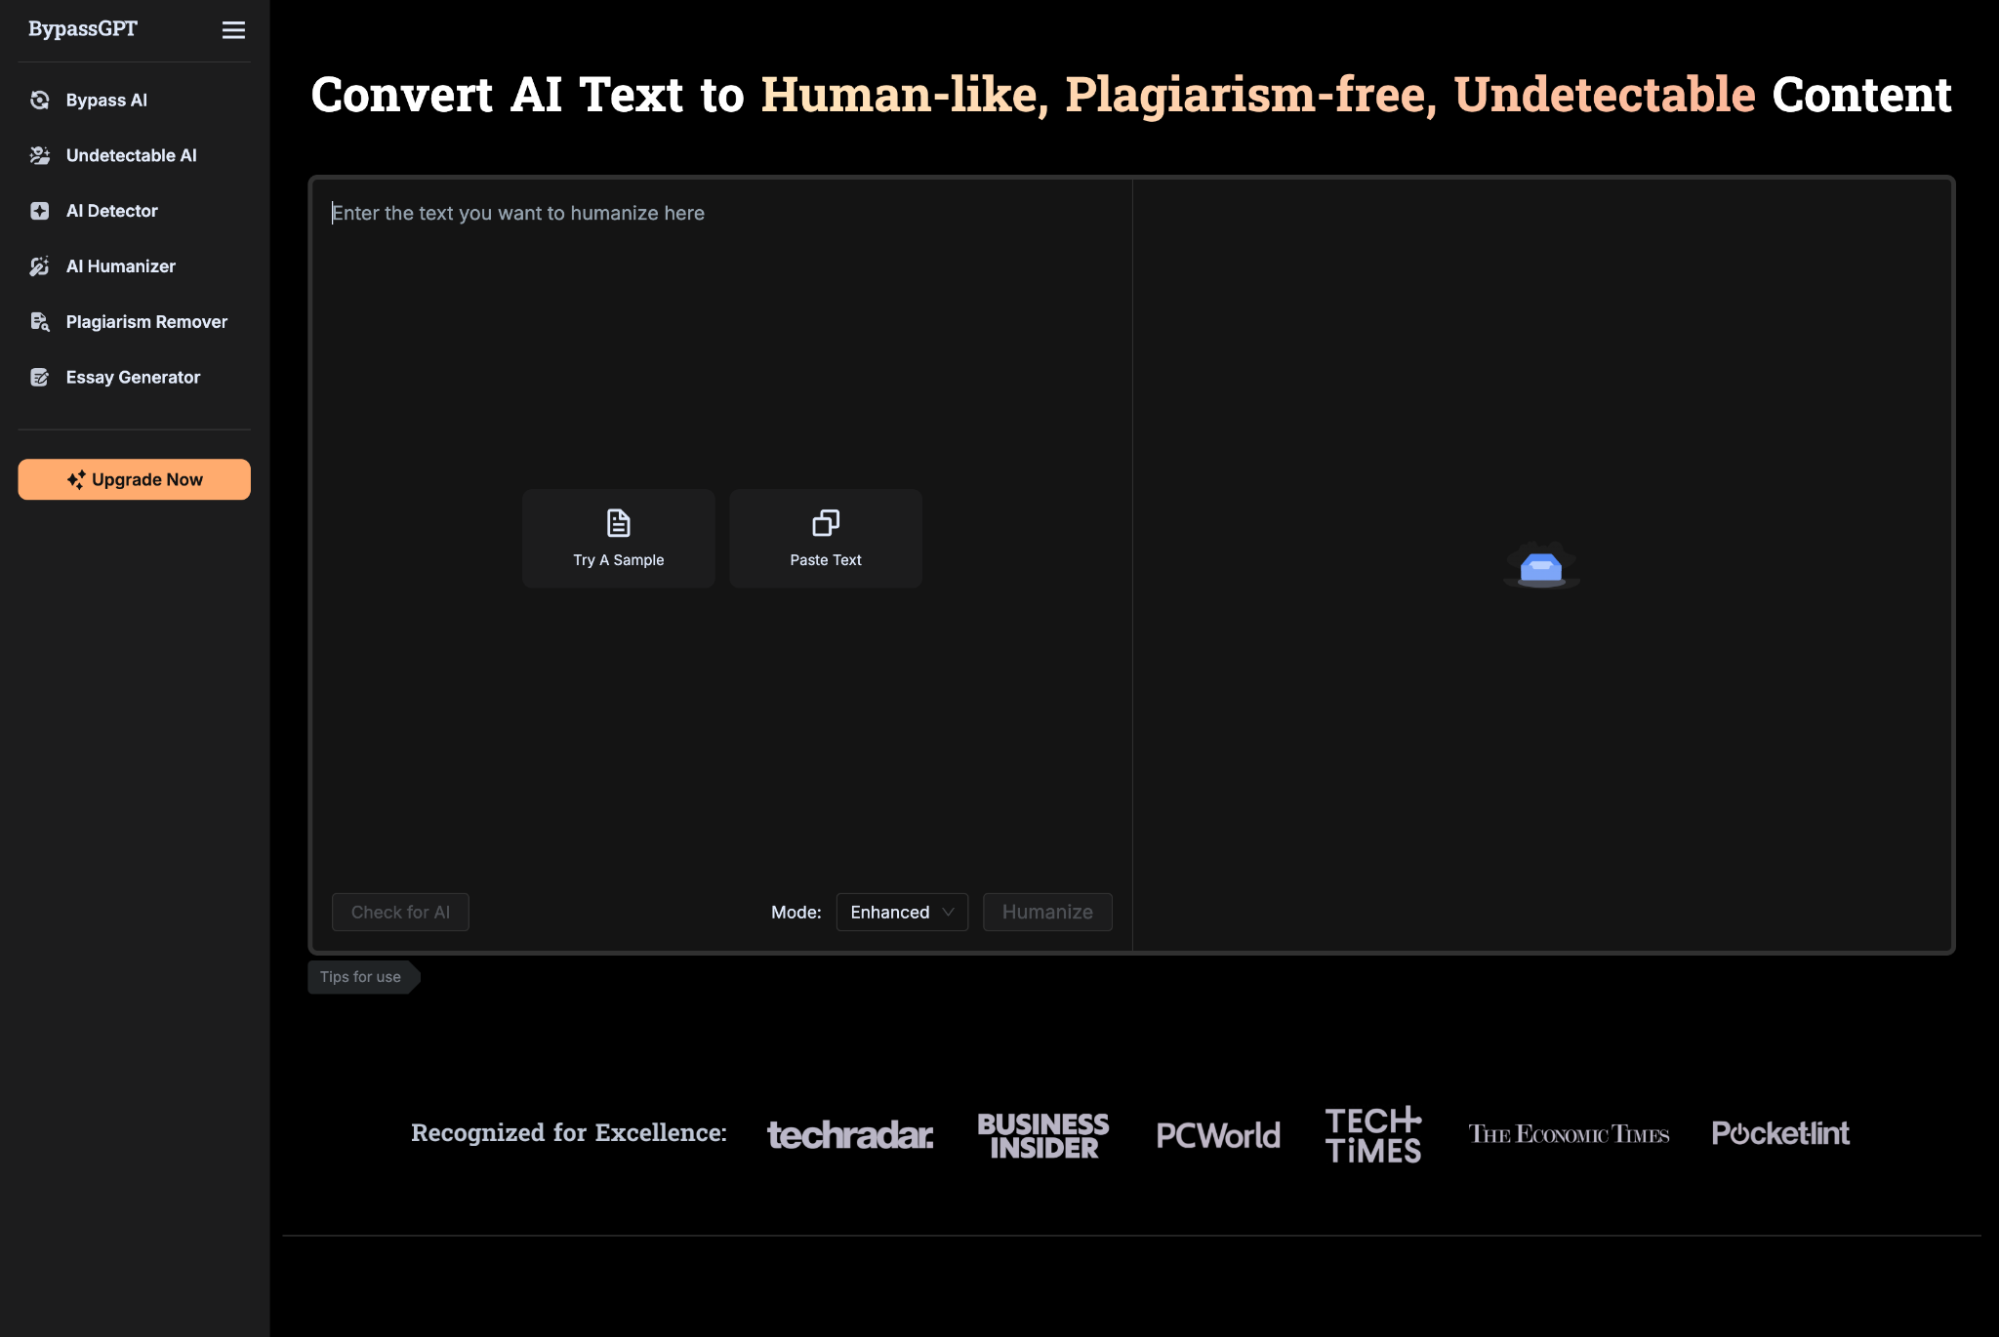Go to the Essay Generator page
This screenshot has width=1999, height=1338.
tap(133, 377)
